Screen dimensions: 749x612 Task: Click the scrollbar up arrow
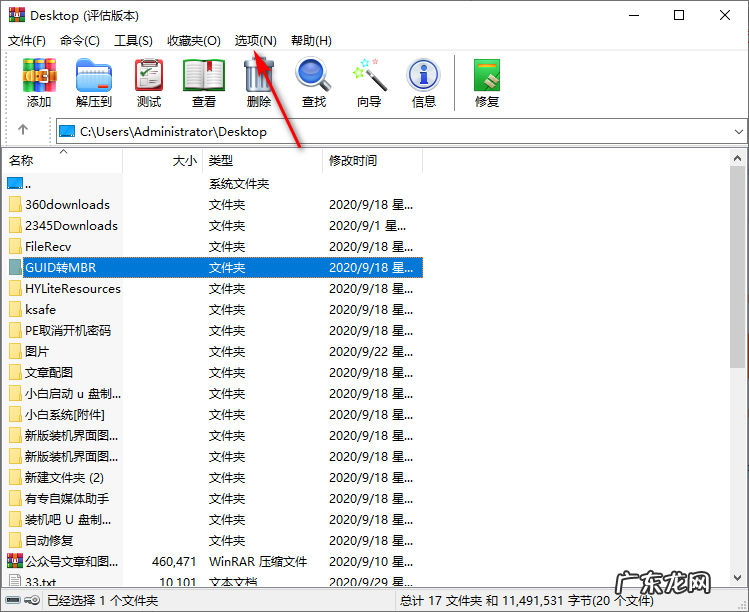pyautogui.click(x=738, y=158)
